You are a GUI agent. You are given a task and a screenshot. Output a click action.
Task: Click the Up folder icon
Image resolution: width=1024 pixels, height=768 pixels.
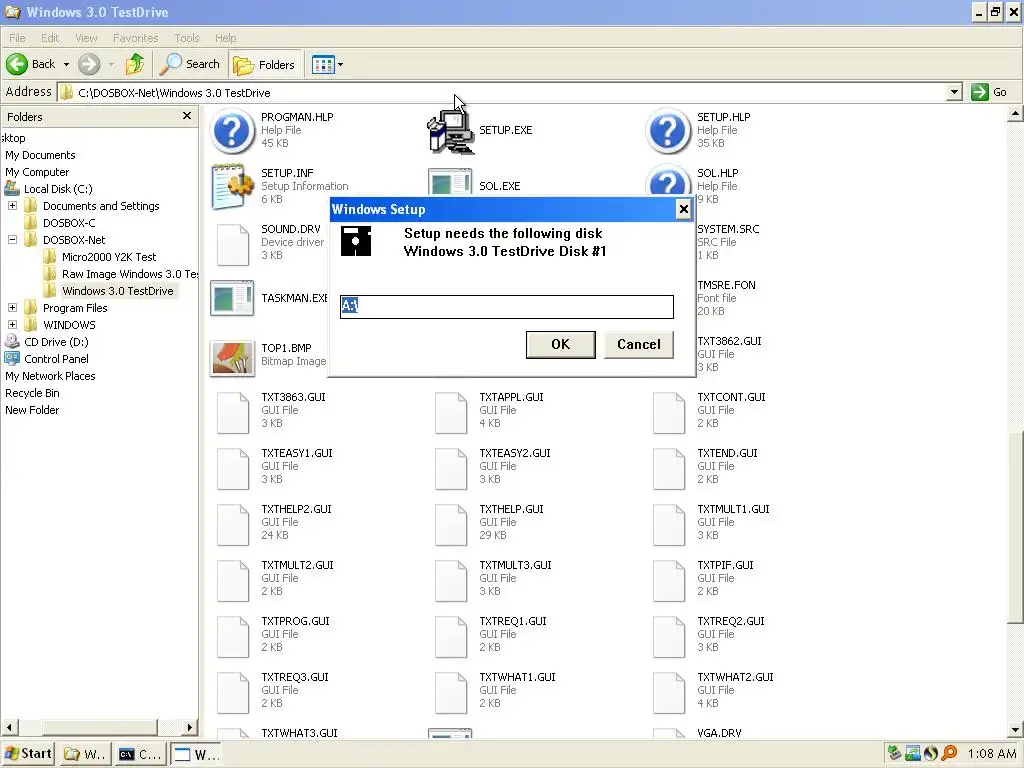point(135,64)
